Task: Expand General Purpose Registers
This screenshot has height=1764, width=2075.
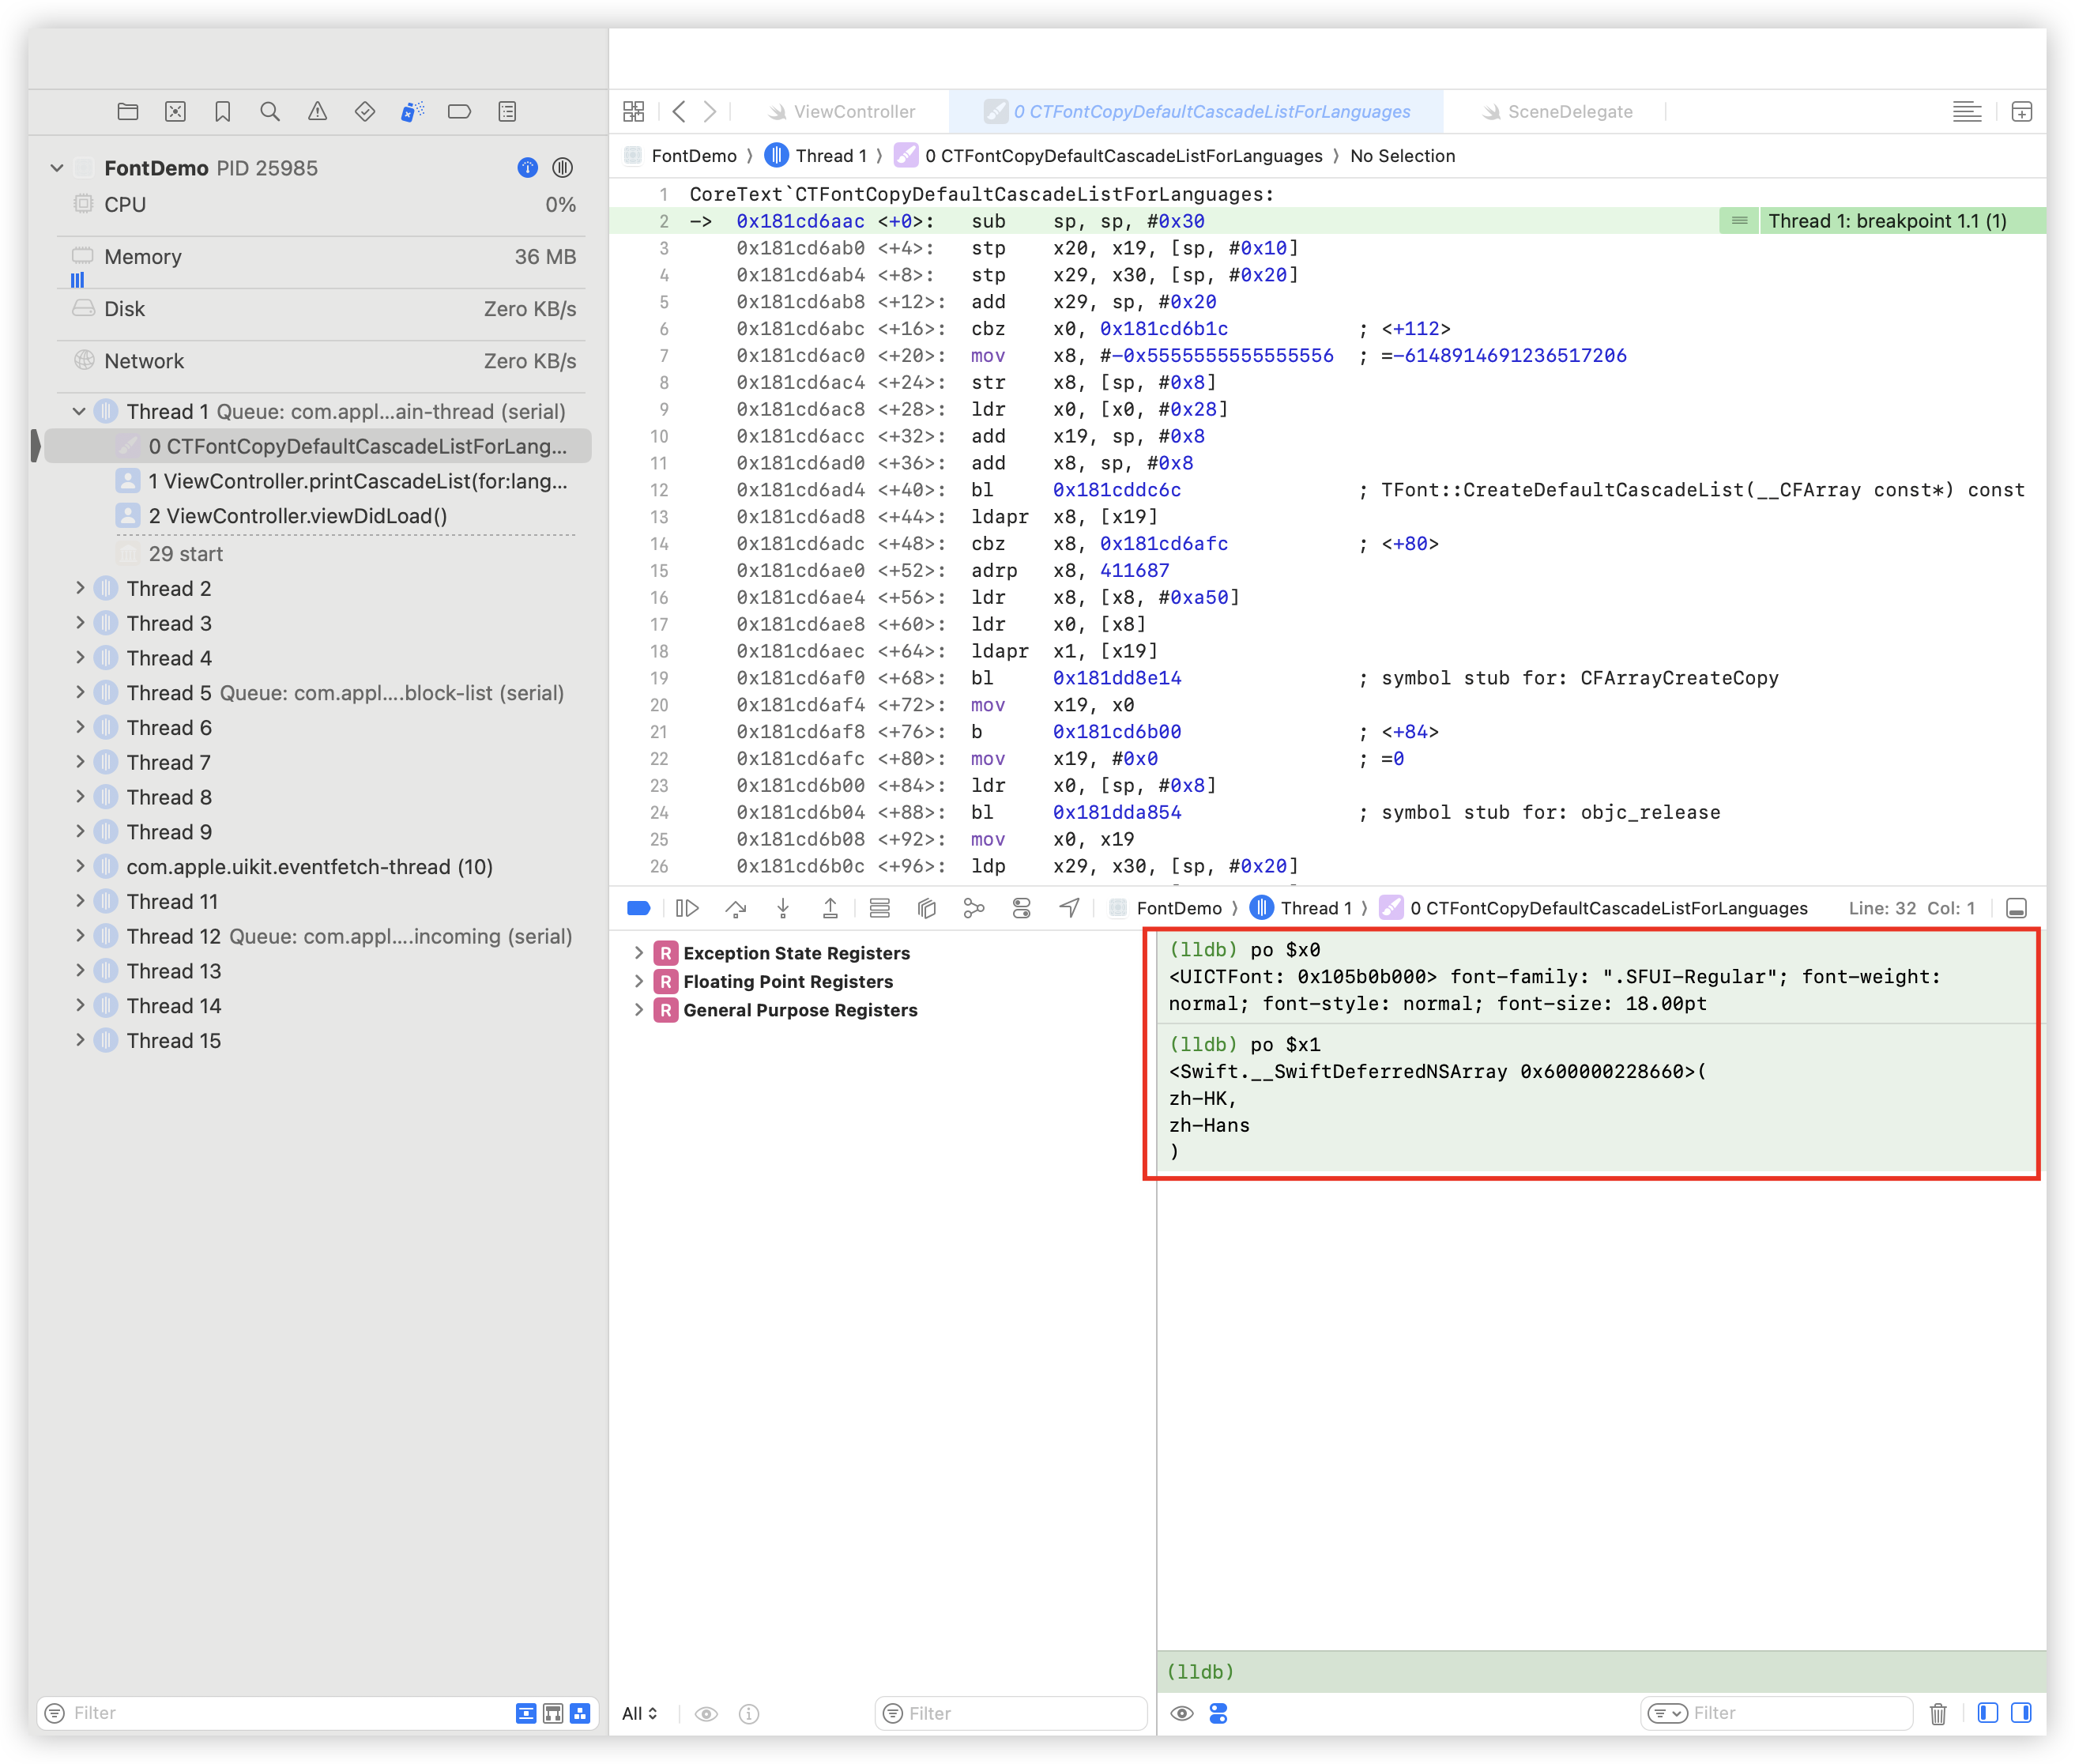Action: pos(639,1010)
